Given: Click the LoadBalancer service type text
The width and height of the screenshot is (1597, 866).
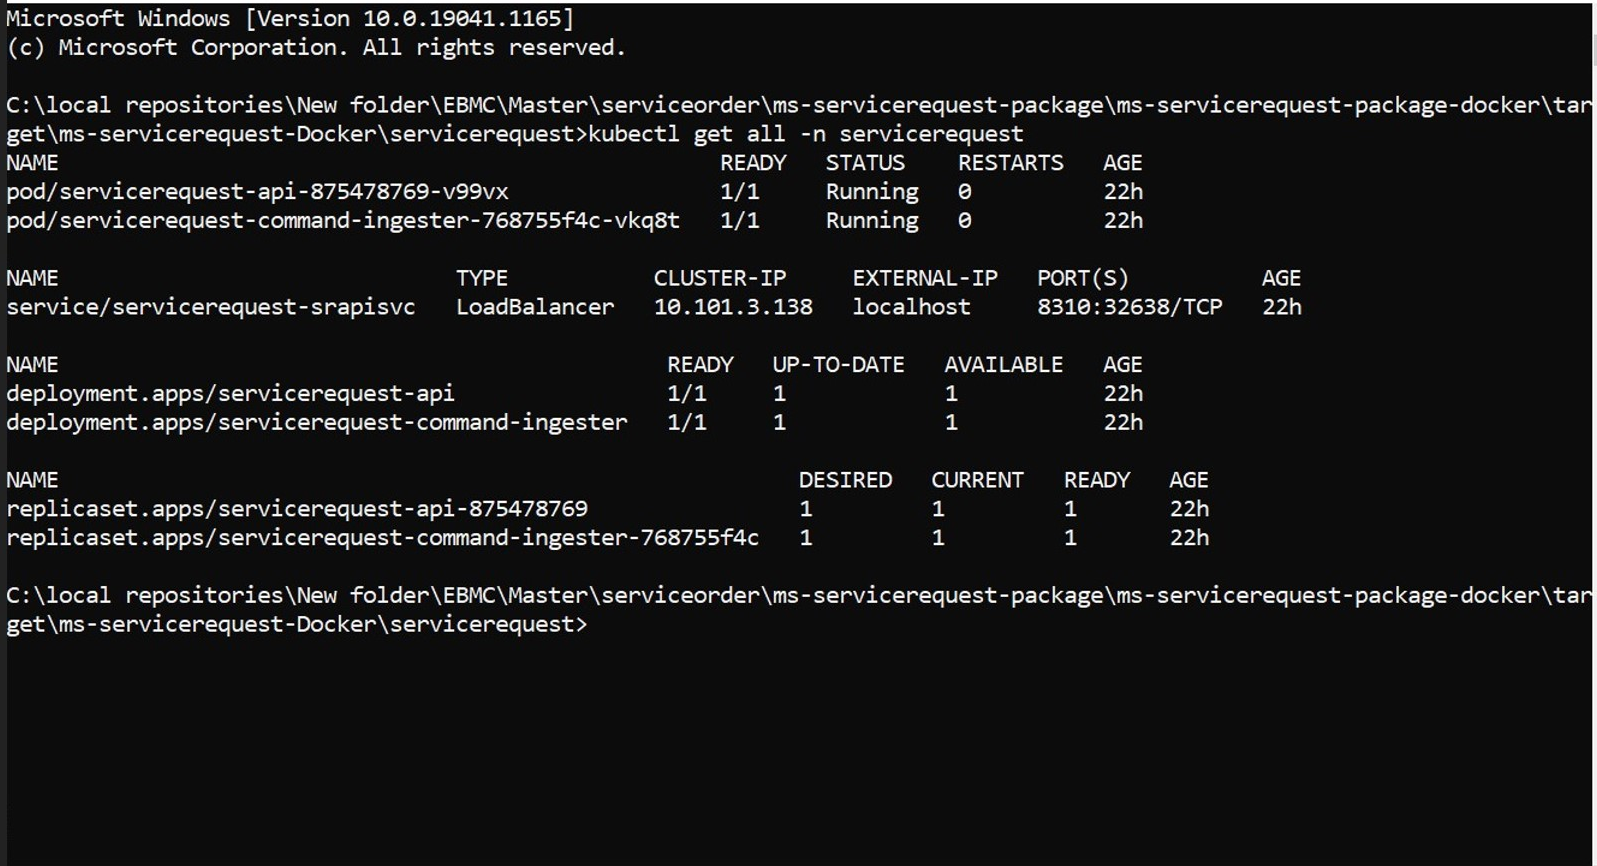Looking at the screenshot, I should pos(535,307).
